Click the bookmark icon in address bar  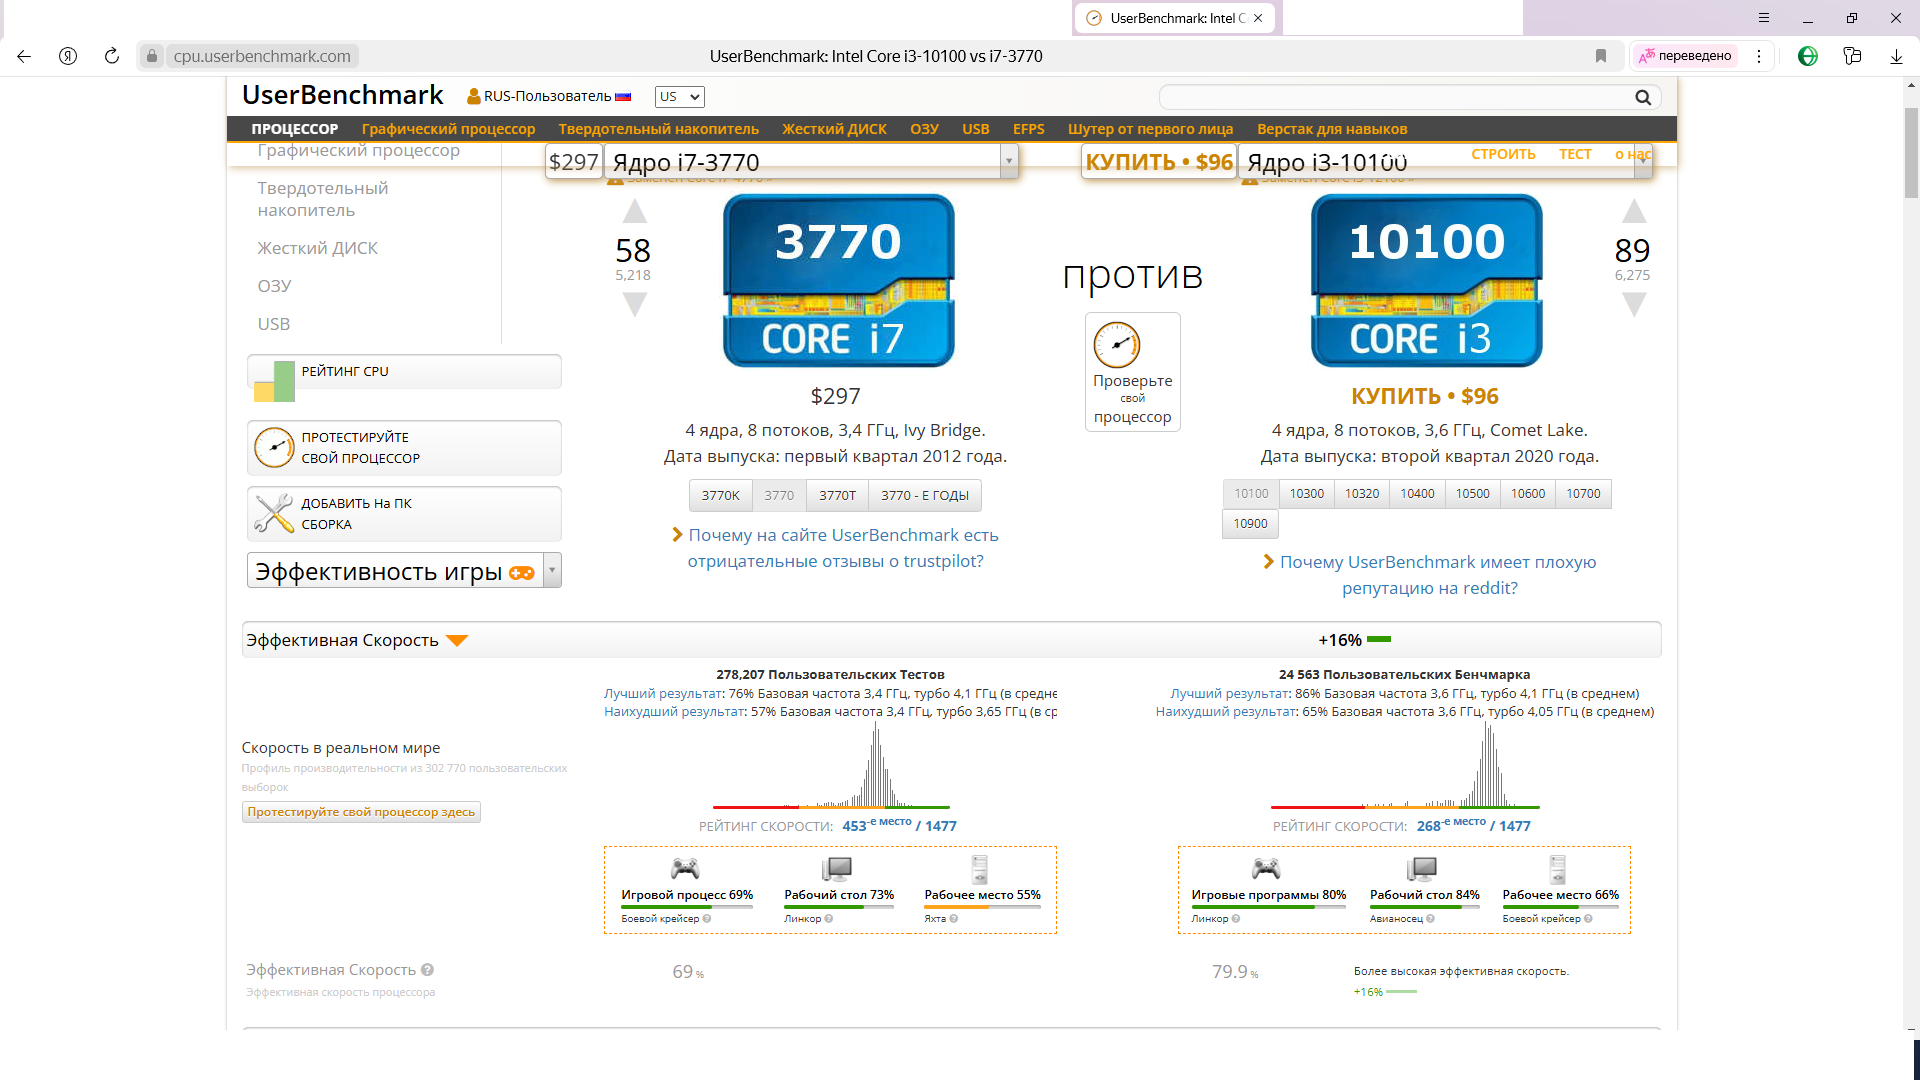click(1601, 56)
